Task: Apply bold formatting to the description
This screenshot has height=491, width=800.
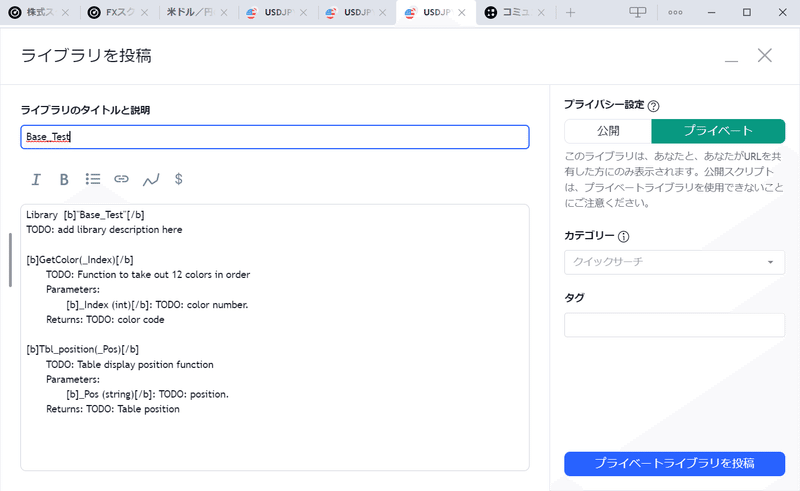Action: (64, 179)
